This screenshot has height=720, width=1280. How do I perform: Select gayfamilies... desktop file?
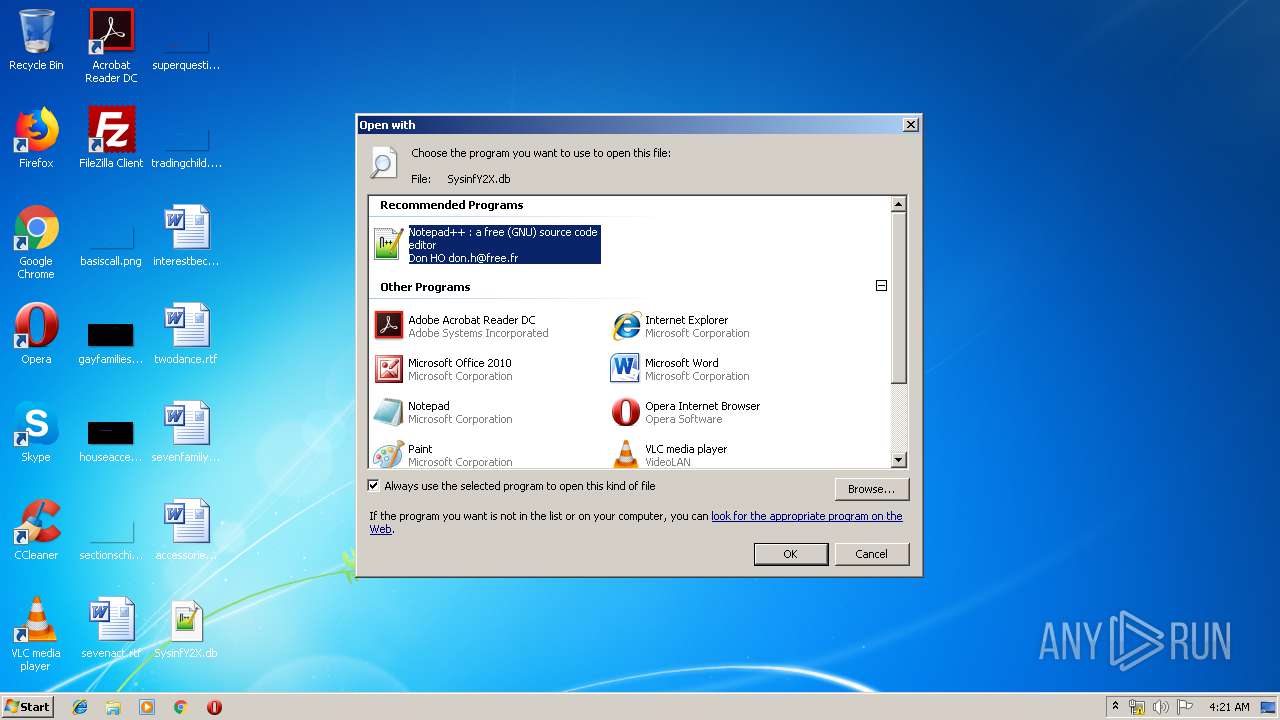coord(111,344)
